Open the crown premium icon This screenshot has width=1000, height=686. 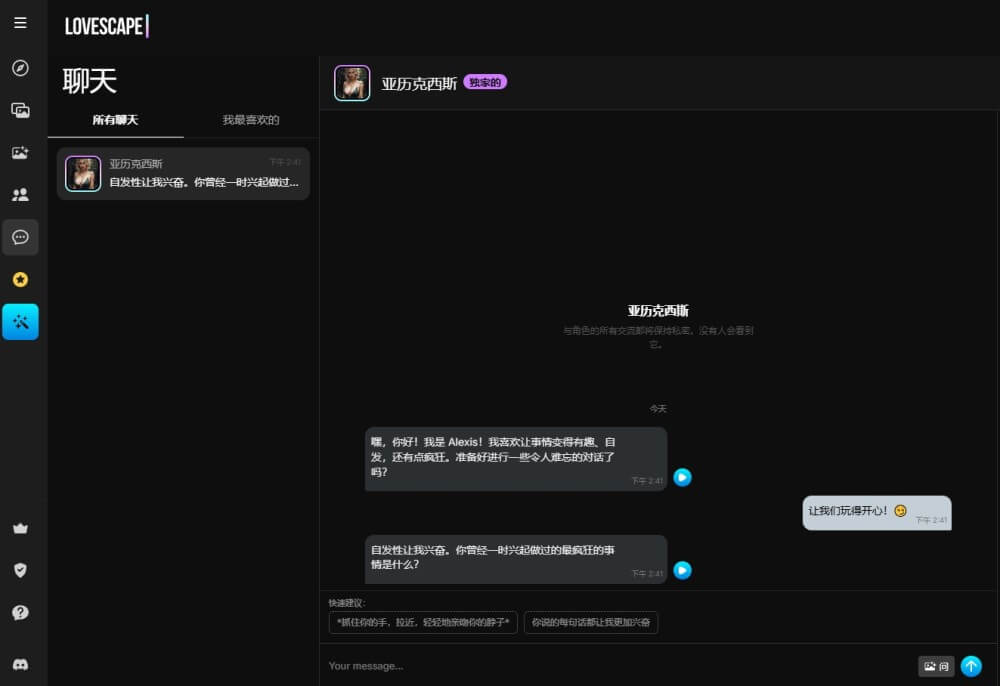point(20,528)
